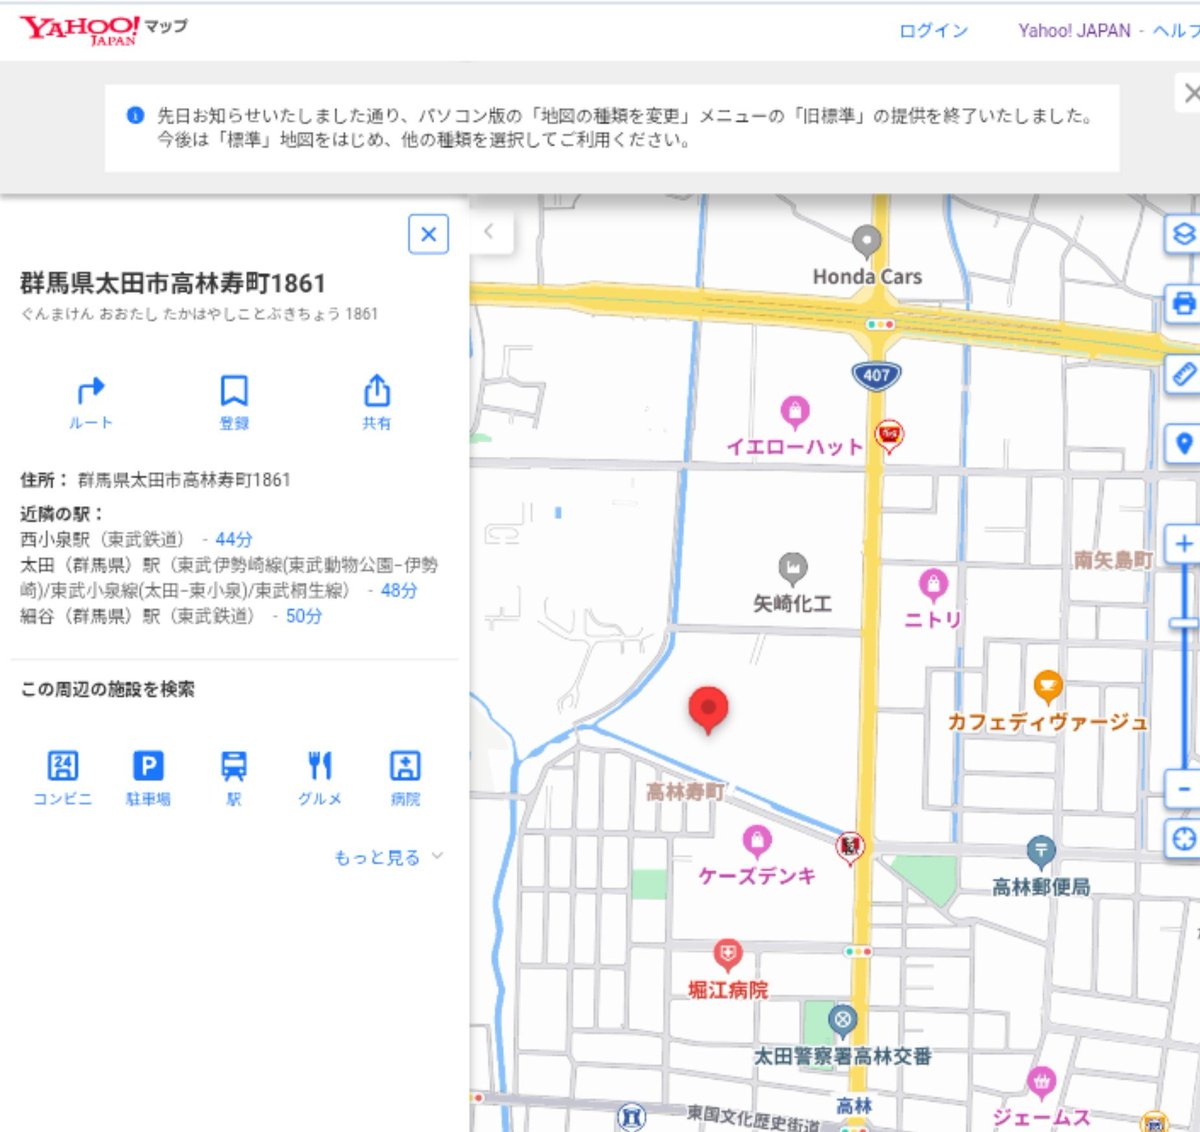The width and height of the screenshot is (1200, 1132).
Task: Zoom out with the minus button
Action: point(1183,789)
